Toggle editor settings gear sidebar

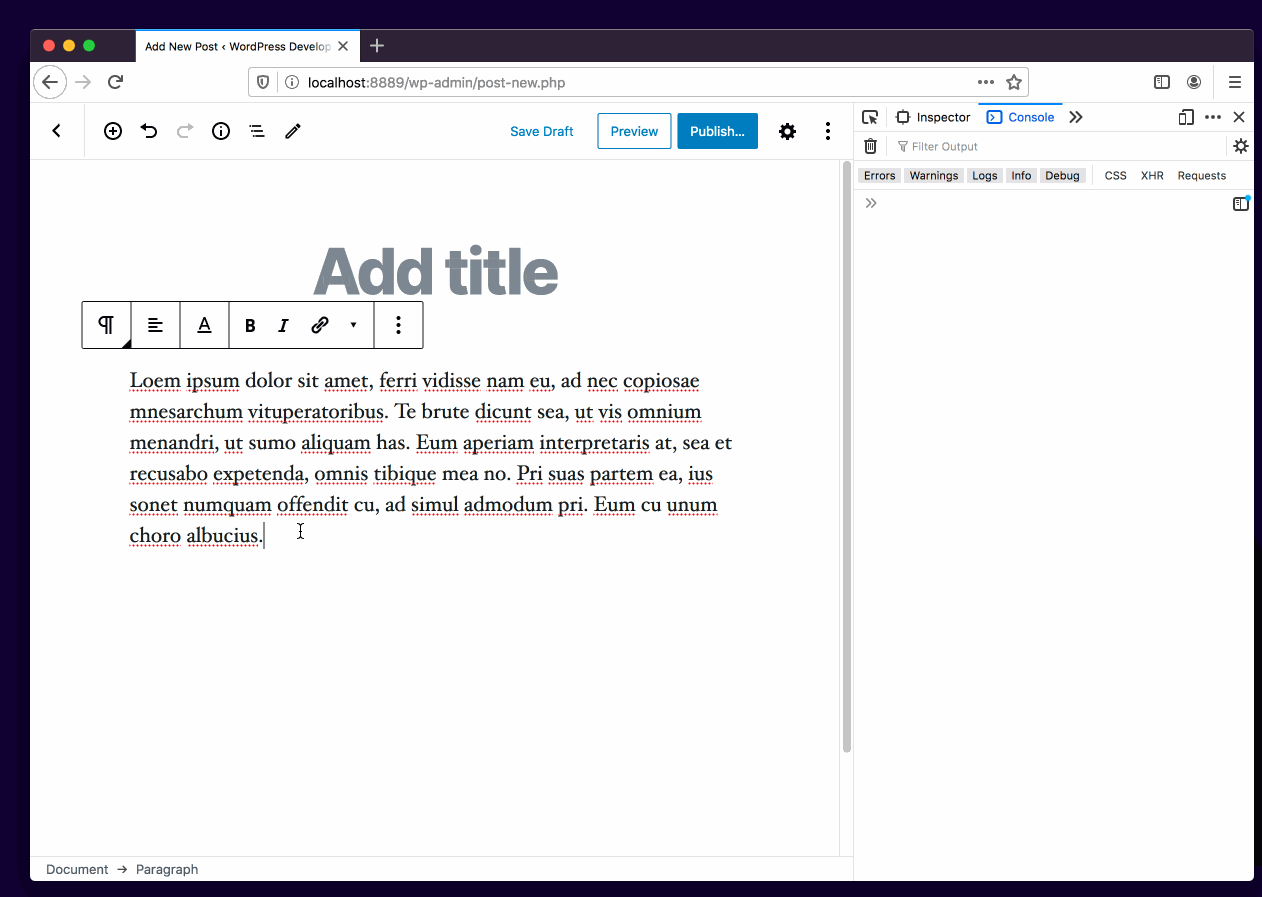(x=788, y=131)
